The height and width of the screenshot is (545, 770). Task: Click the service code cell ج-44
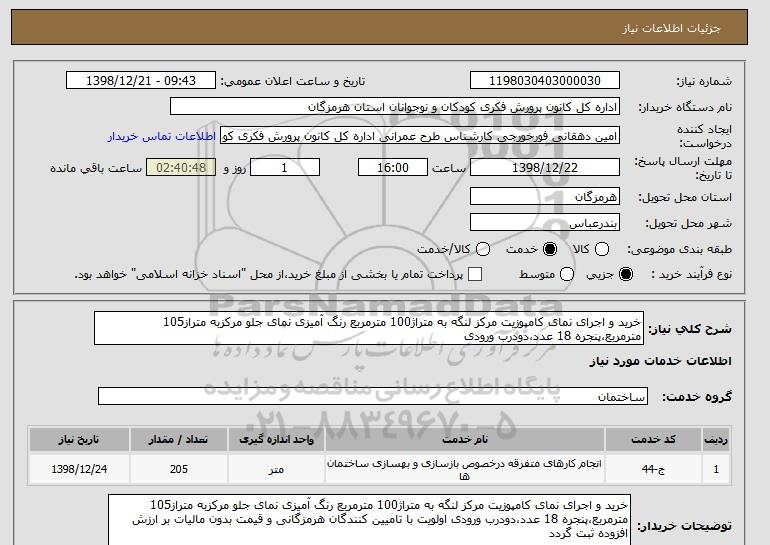[653, 469]
